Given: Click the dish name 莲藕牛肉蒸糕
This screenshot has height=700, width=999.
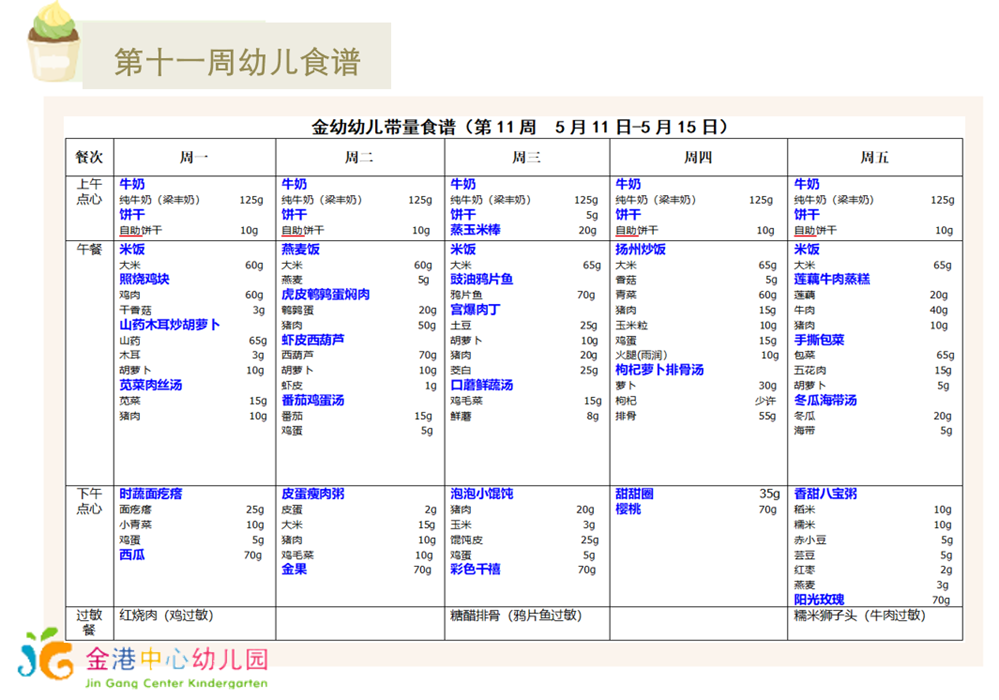Looking at the screenshot, I should coord(832,279).
